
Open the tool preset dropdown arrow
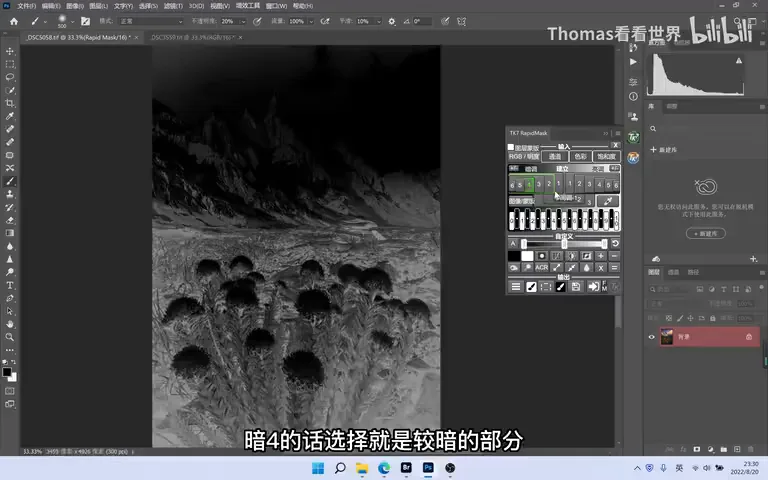tap(45, 22)
